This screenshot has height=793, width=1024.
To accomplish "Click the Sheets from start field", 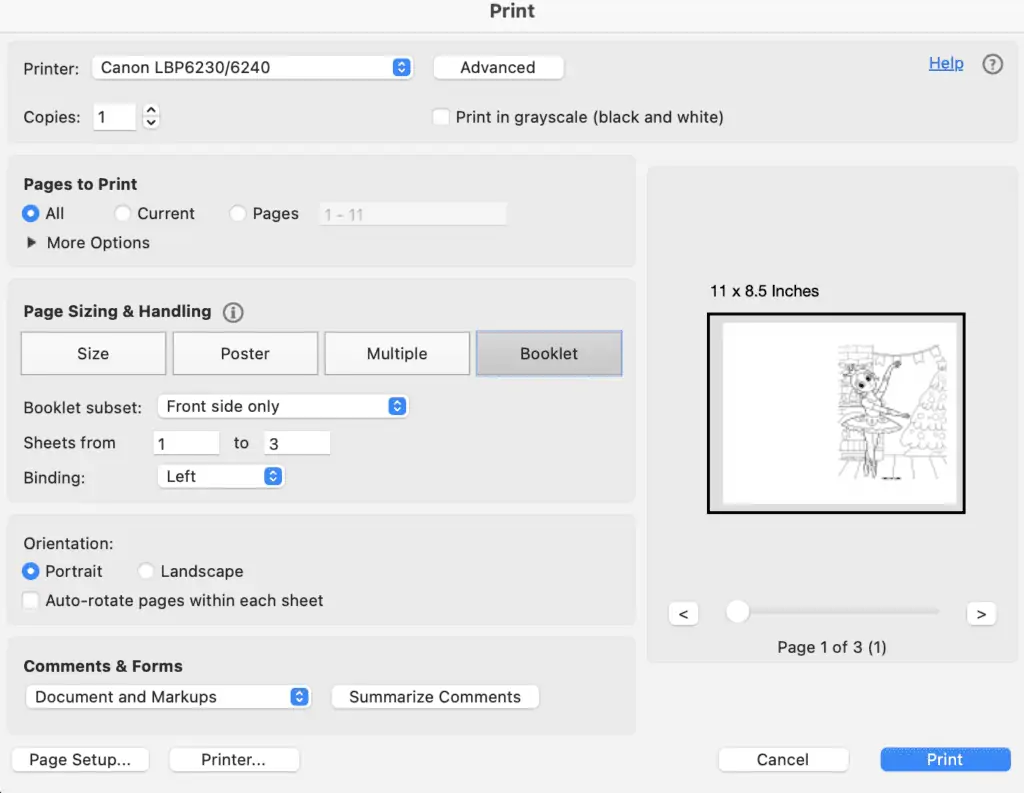I will 186,444.
